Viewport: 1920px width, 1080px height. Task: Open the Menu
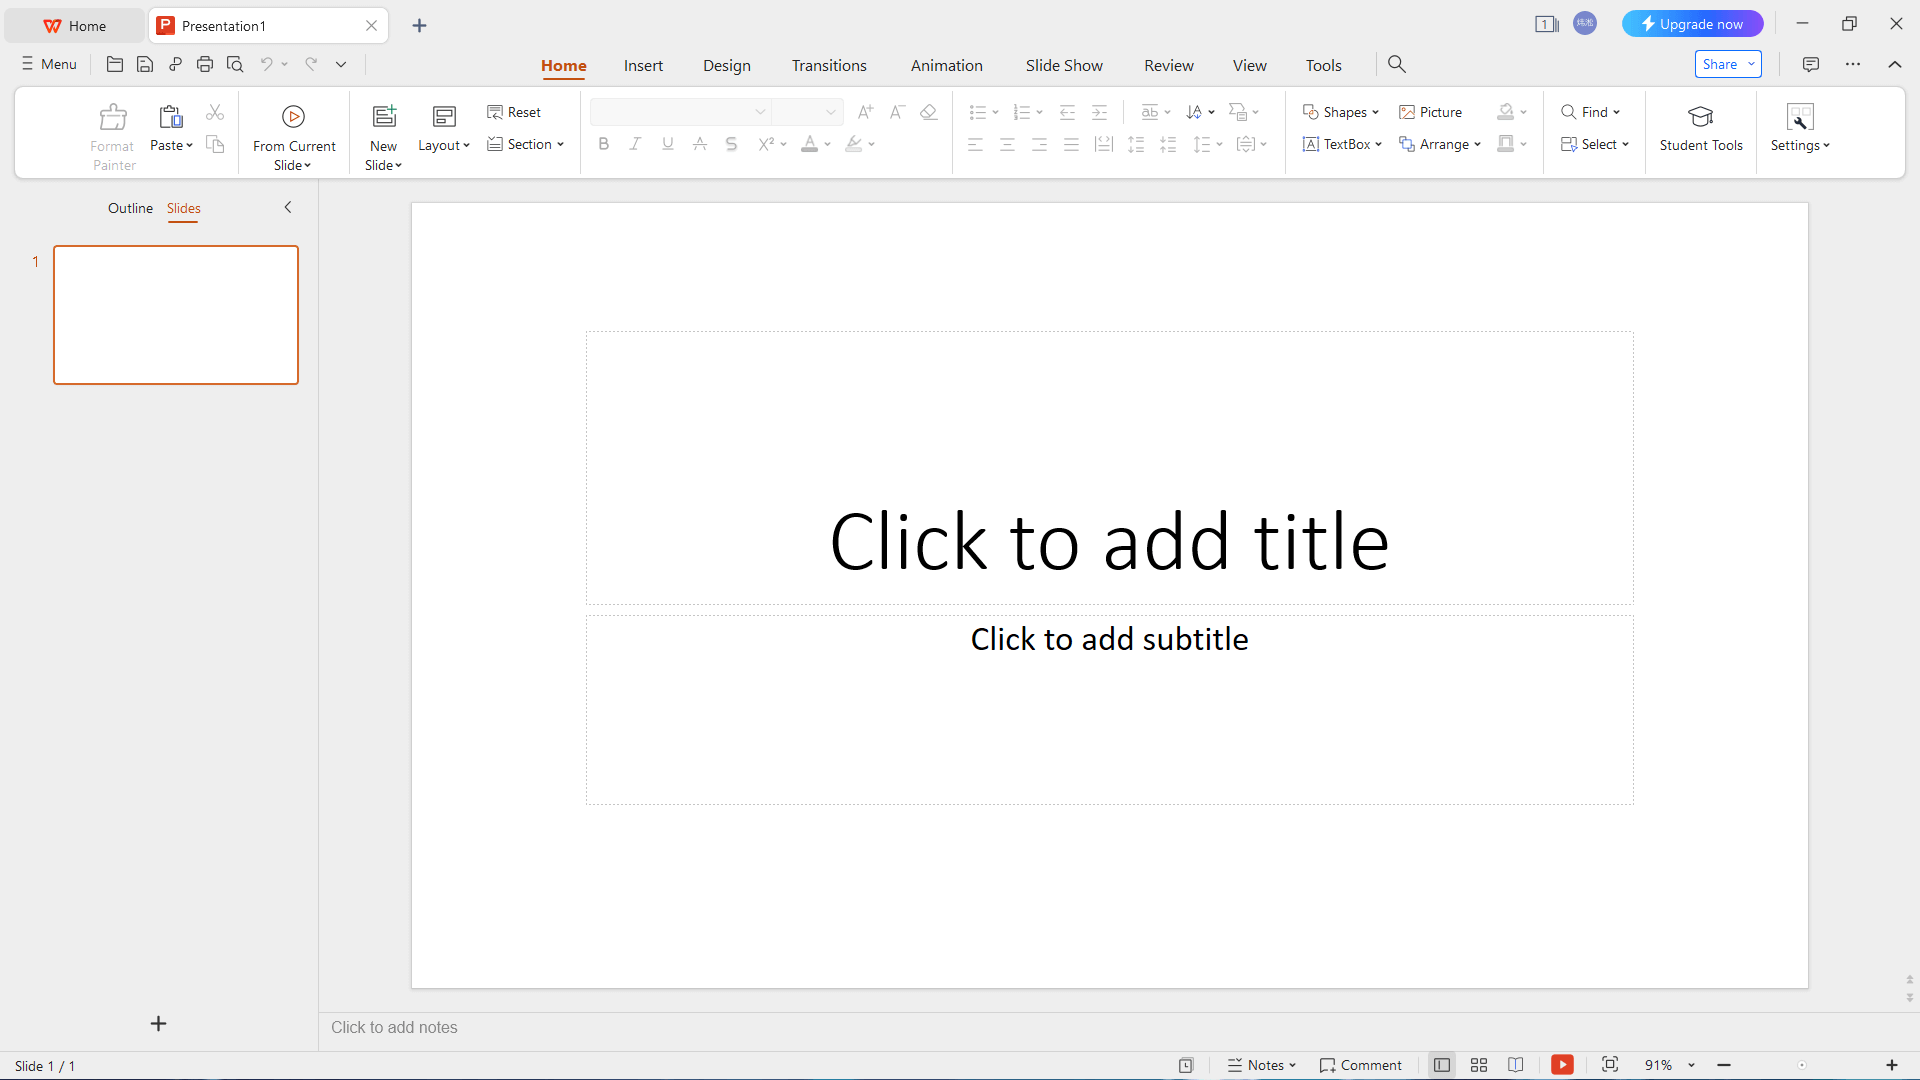pyautogui.click(x=48, y=63)
